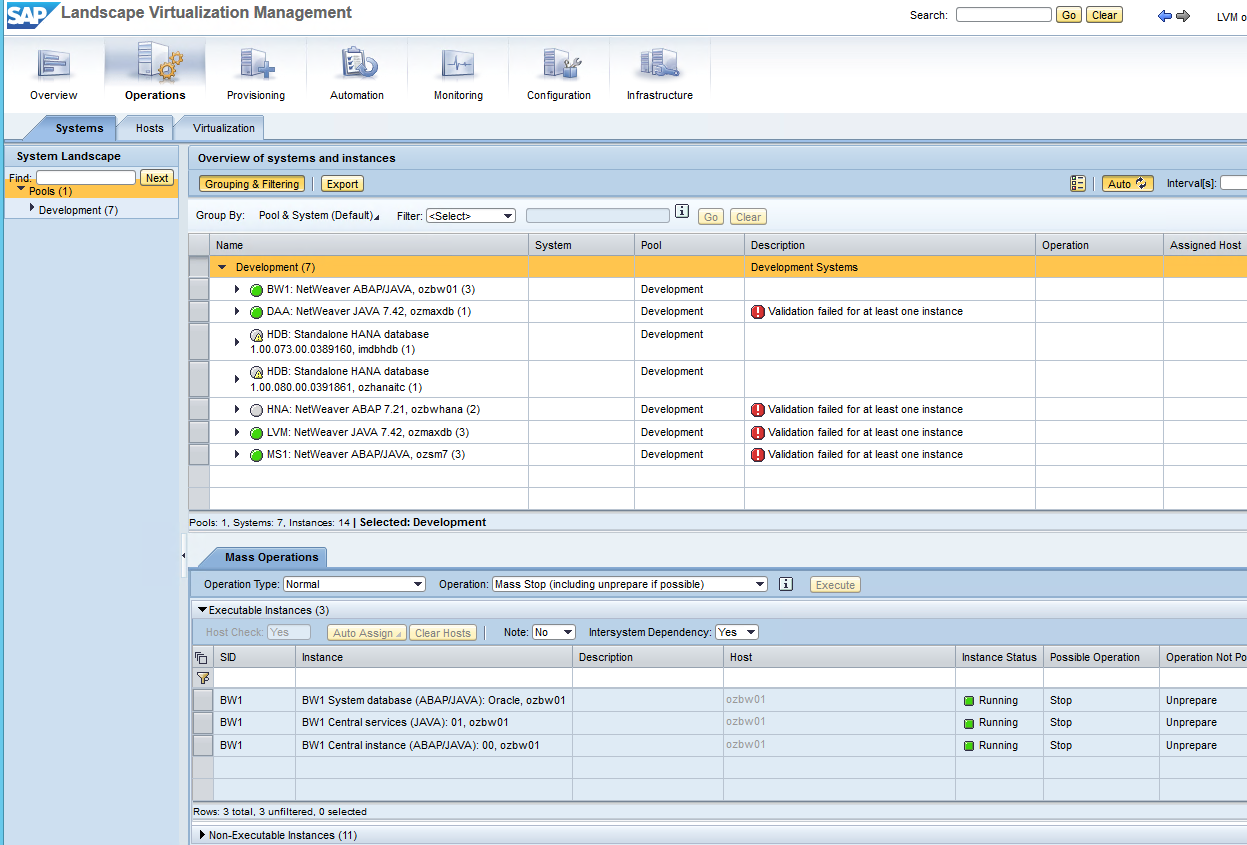This screenshot has height=845, width=1247.
Task: Switch to the Virtualization tab
Action: pyautogui.click(x=224, y=128)
